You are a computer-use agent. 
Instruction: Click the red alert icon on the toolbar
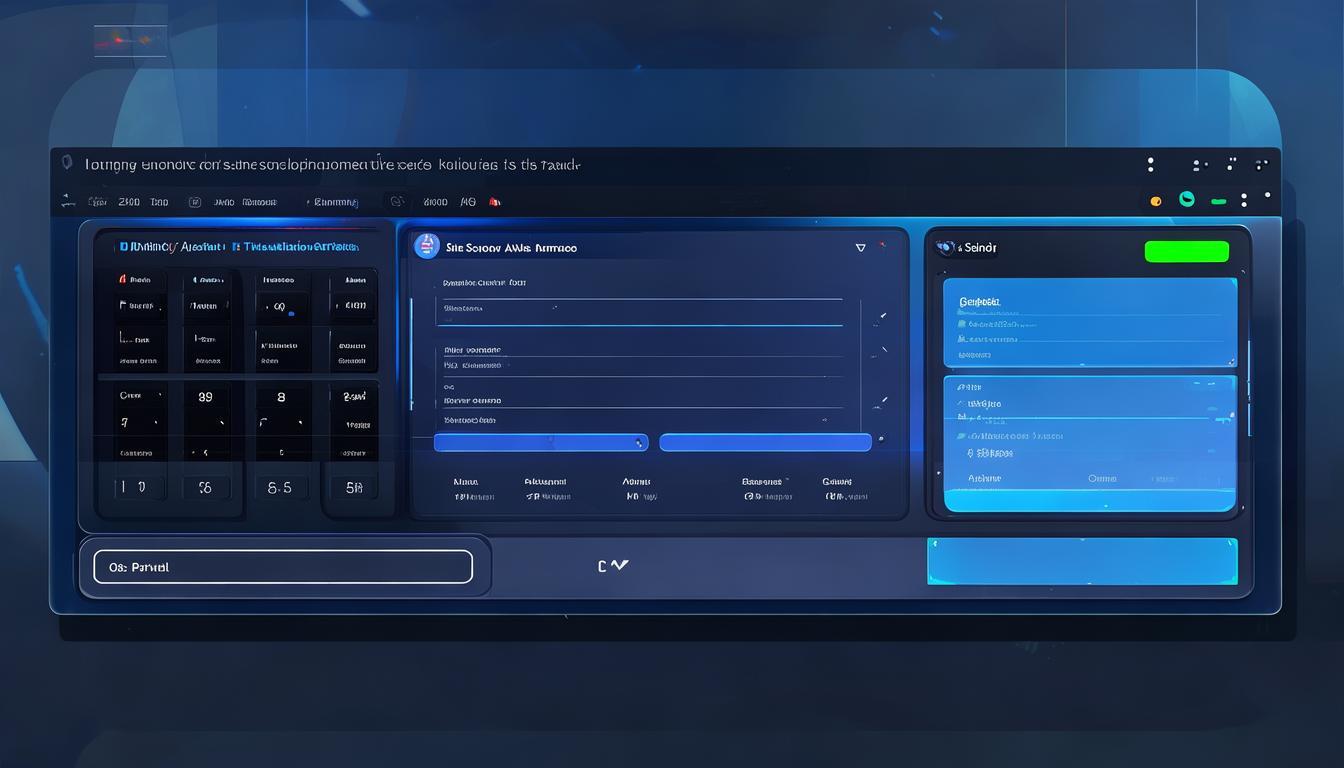pos(494,201)
